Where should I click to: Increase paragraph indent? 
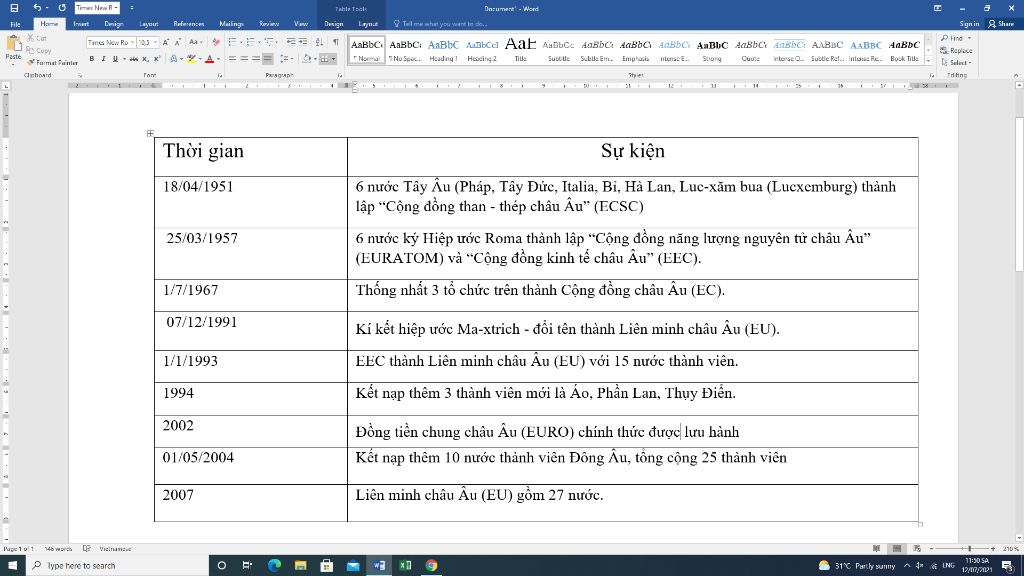(x=303, y=42)
